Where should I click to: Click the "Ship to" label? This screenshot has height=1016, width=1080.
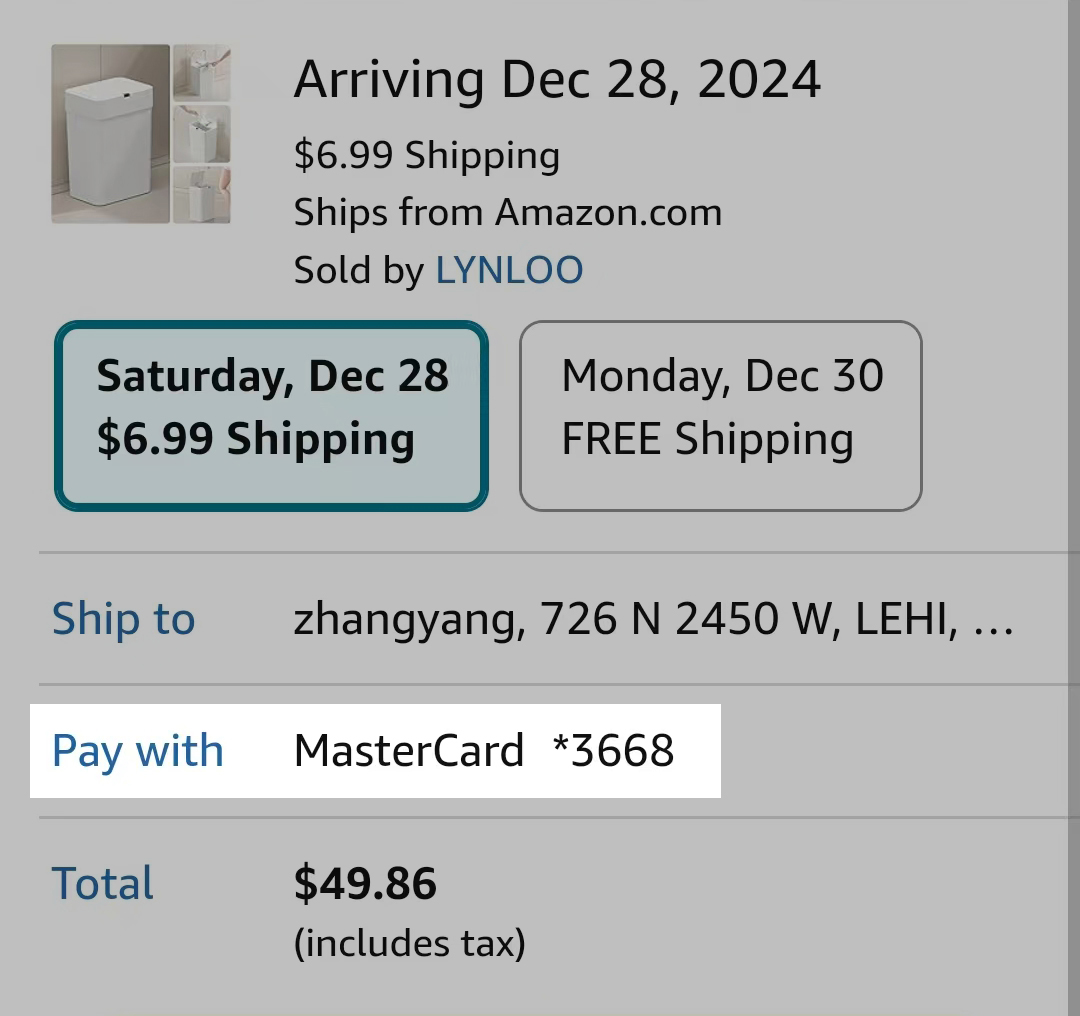click(123, 618)
